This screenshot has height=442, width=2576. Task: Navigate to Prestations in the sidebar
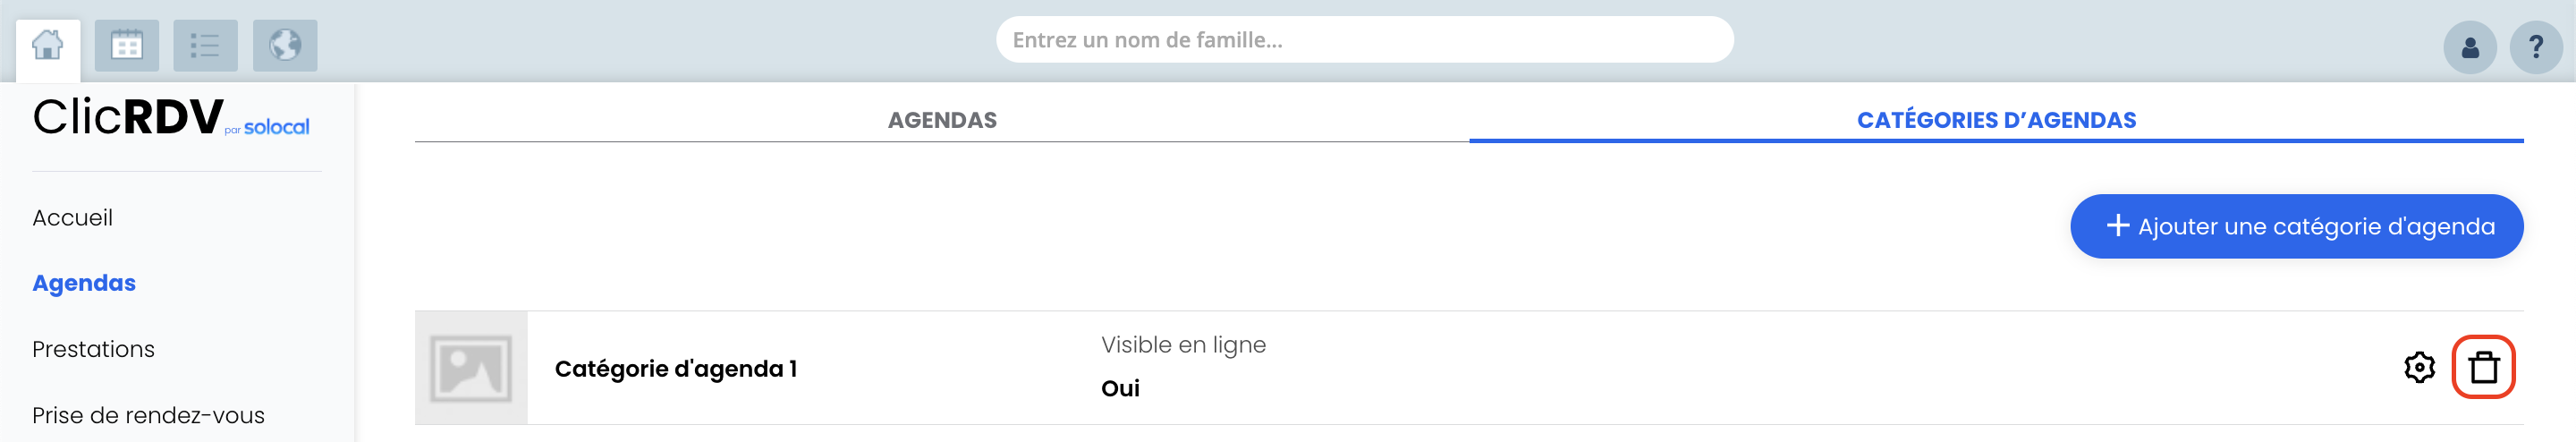coord(93,349)
